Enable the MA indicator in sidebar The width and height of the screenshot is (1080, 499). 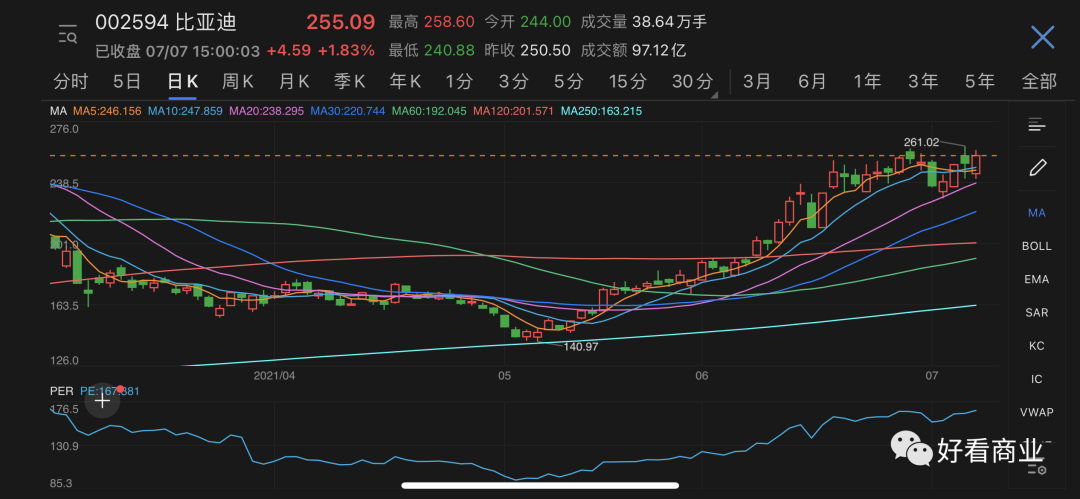(x=1037, y=213)
